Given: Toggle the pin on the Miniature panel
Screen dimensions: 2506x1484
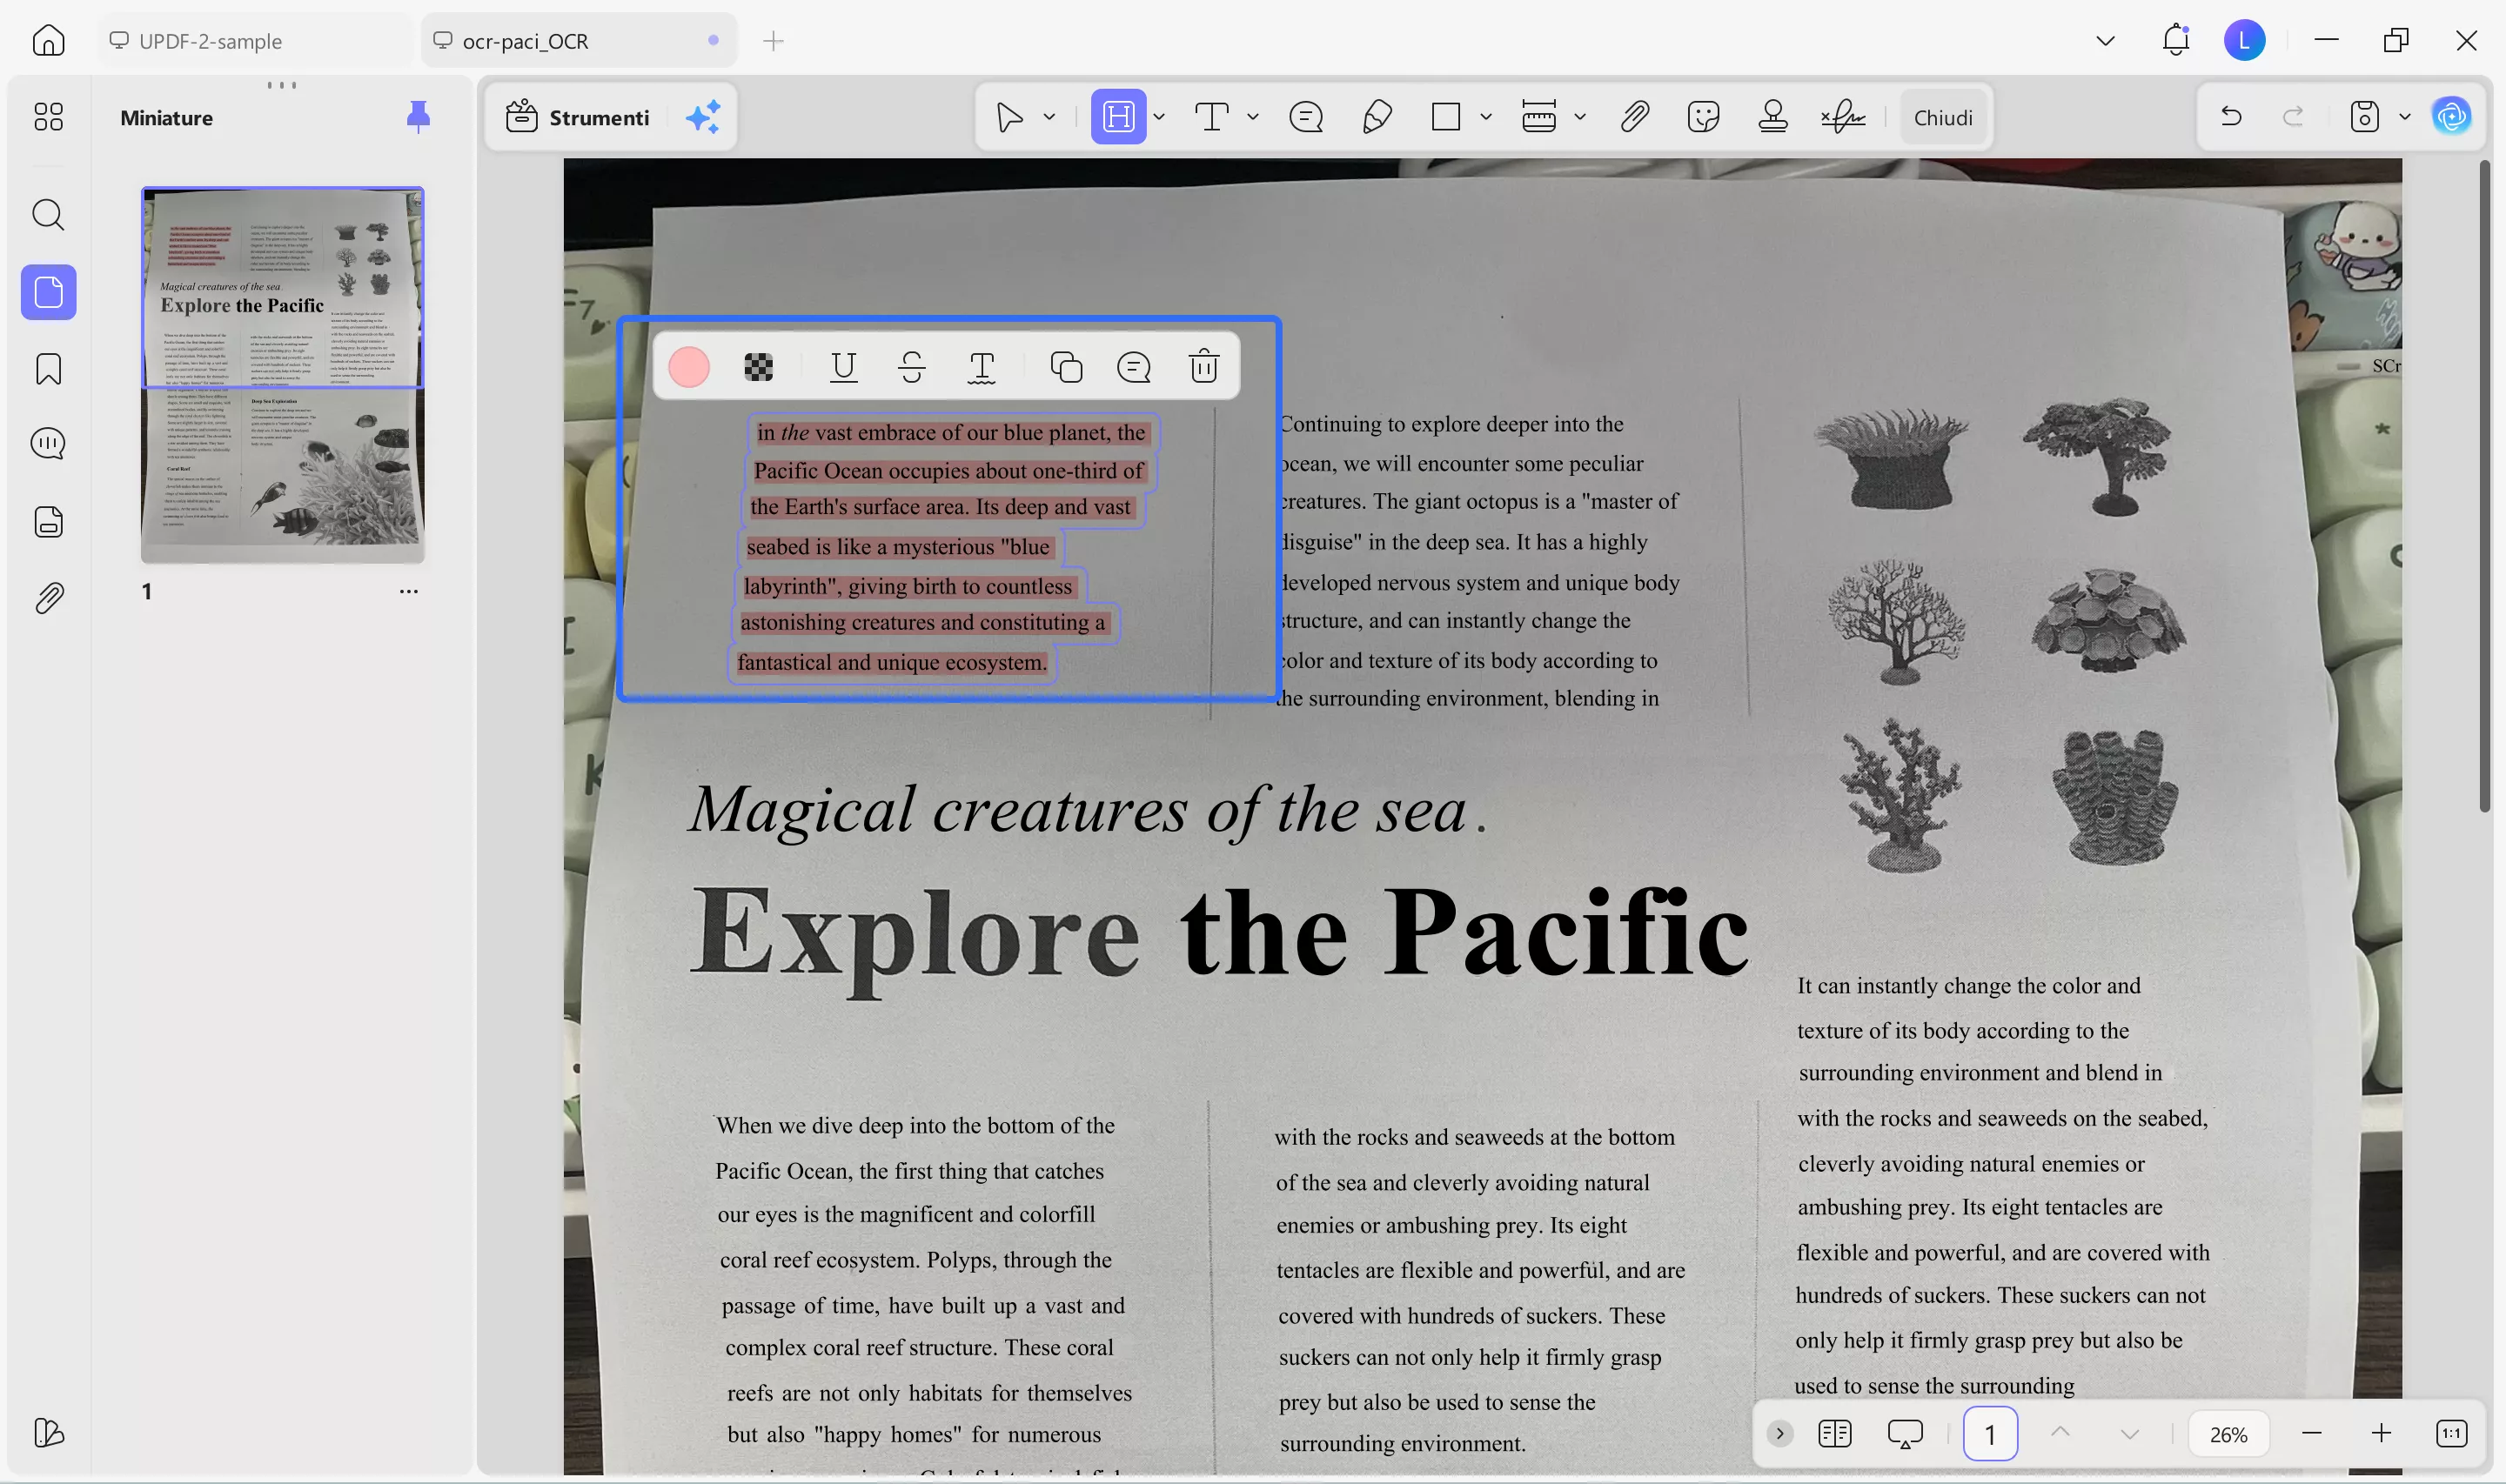Looking at the screenshot, I should (418, 116).
